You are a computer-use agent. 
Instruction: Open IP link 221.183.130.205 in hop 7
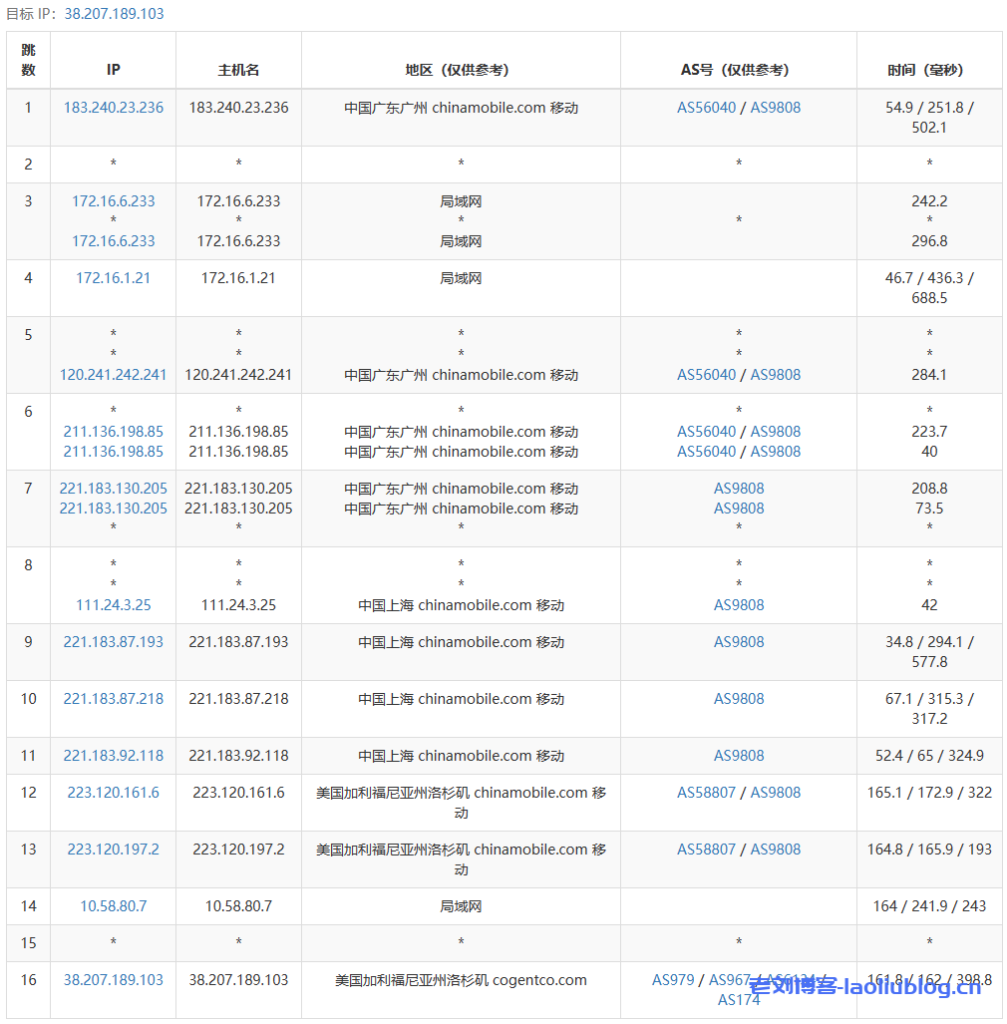(113, 488)
